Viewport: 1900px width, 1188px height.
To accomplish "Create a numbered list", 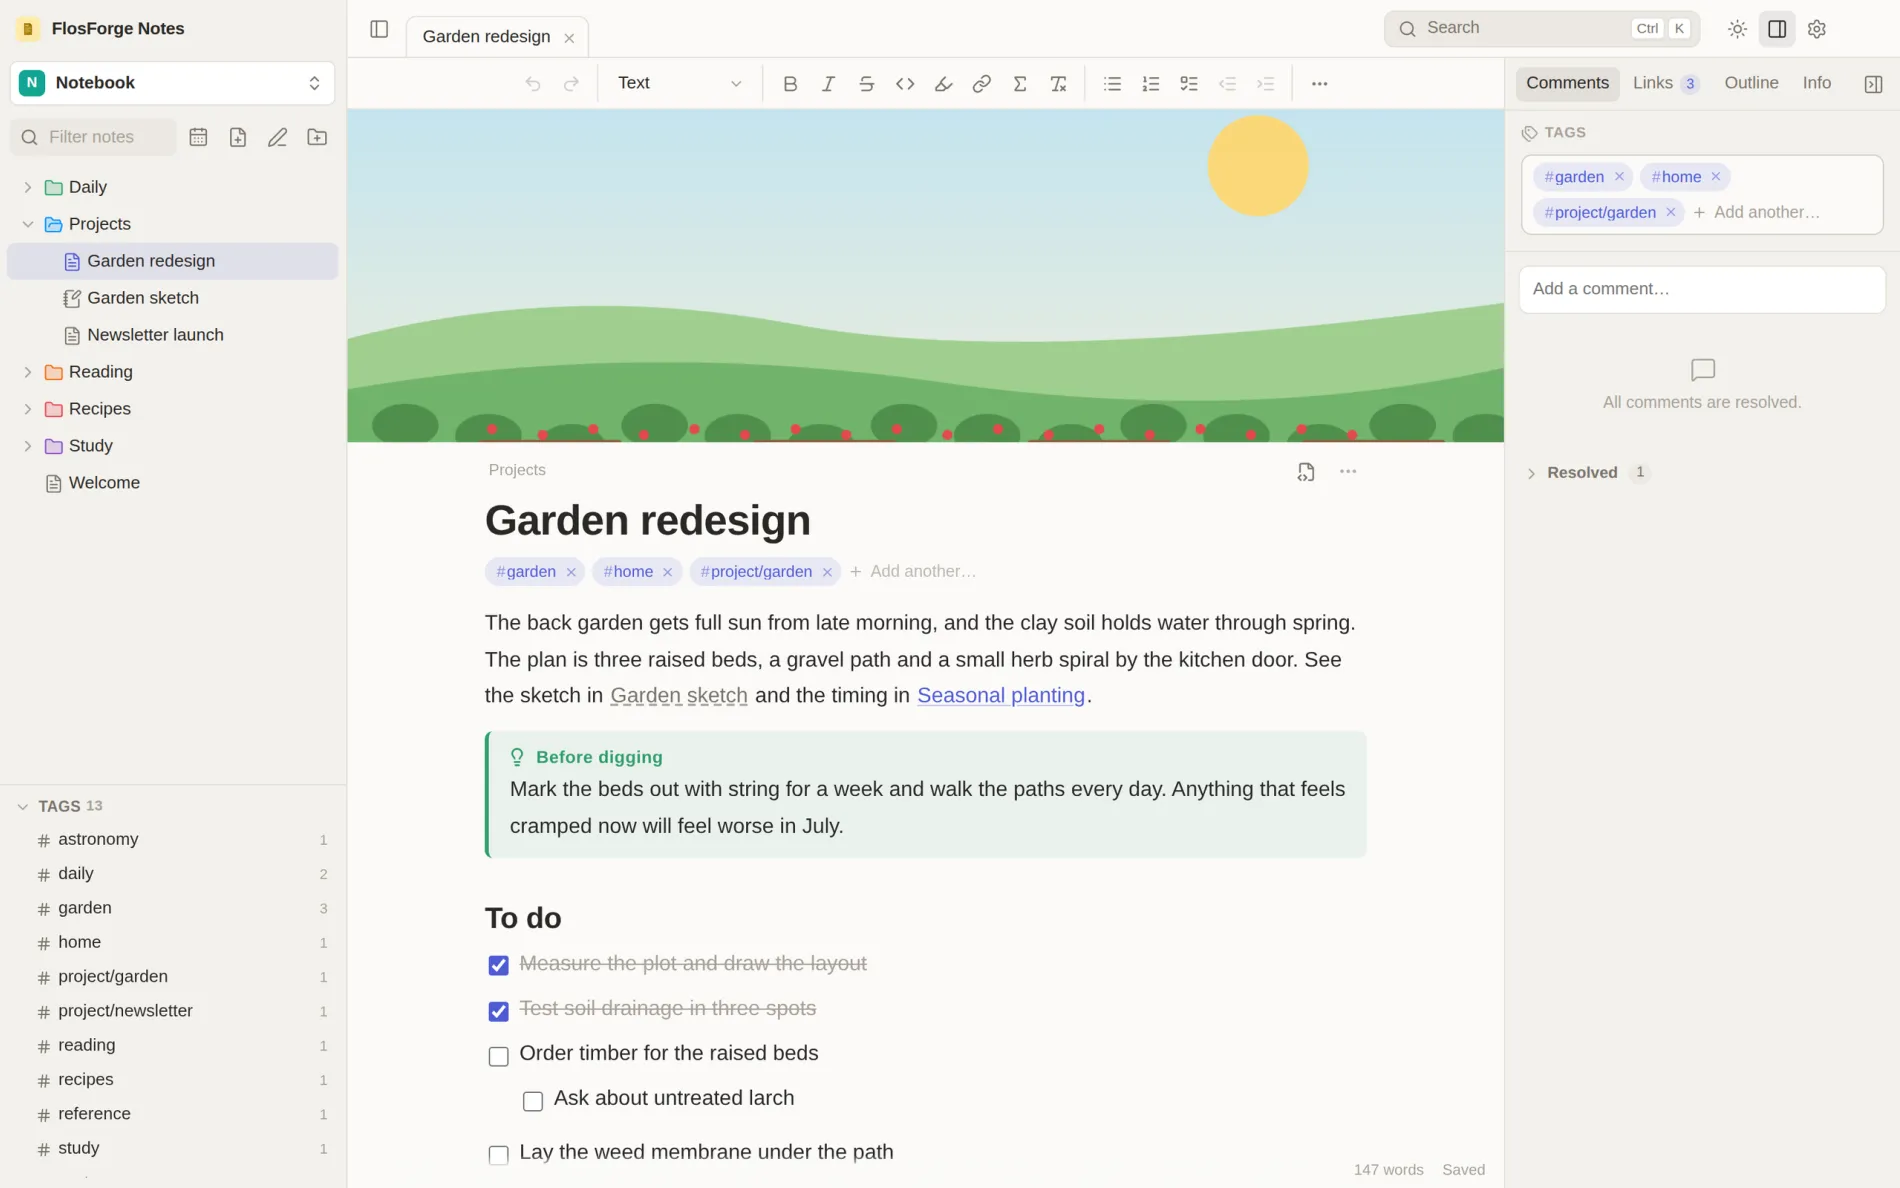I will (x=1151, y=84).
